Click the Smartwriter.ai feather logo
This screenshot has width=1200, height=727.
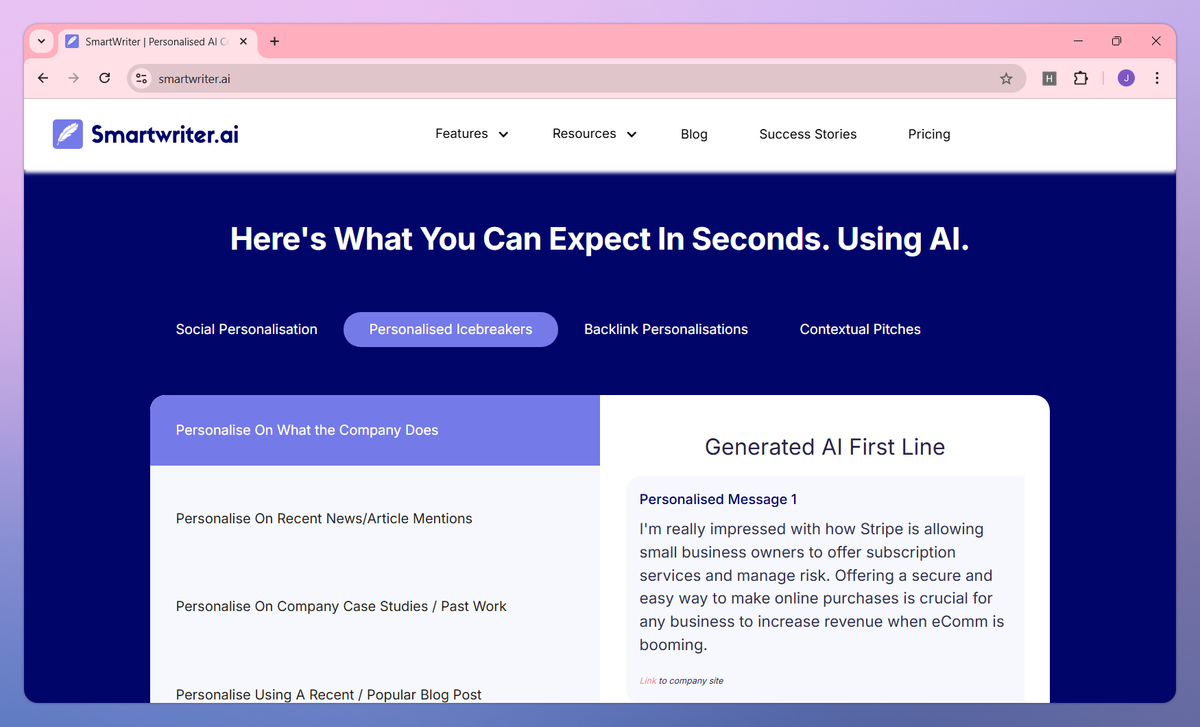click(x=67, y=133)
